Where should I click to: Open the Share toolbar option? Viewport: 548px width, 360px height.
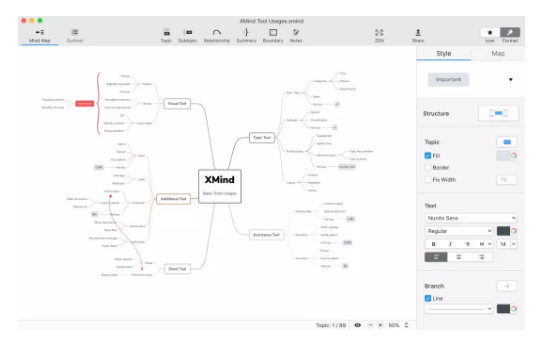point(418,36)
